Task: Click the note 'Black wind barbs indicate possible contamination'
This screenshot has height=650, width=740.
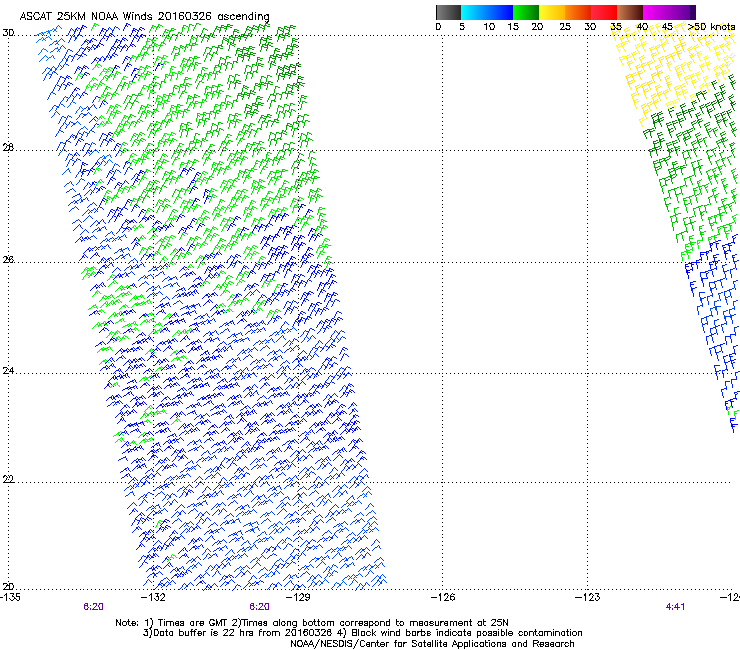Action: pos(467,633)
